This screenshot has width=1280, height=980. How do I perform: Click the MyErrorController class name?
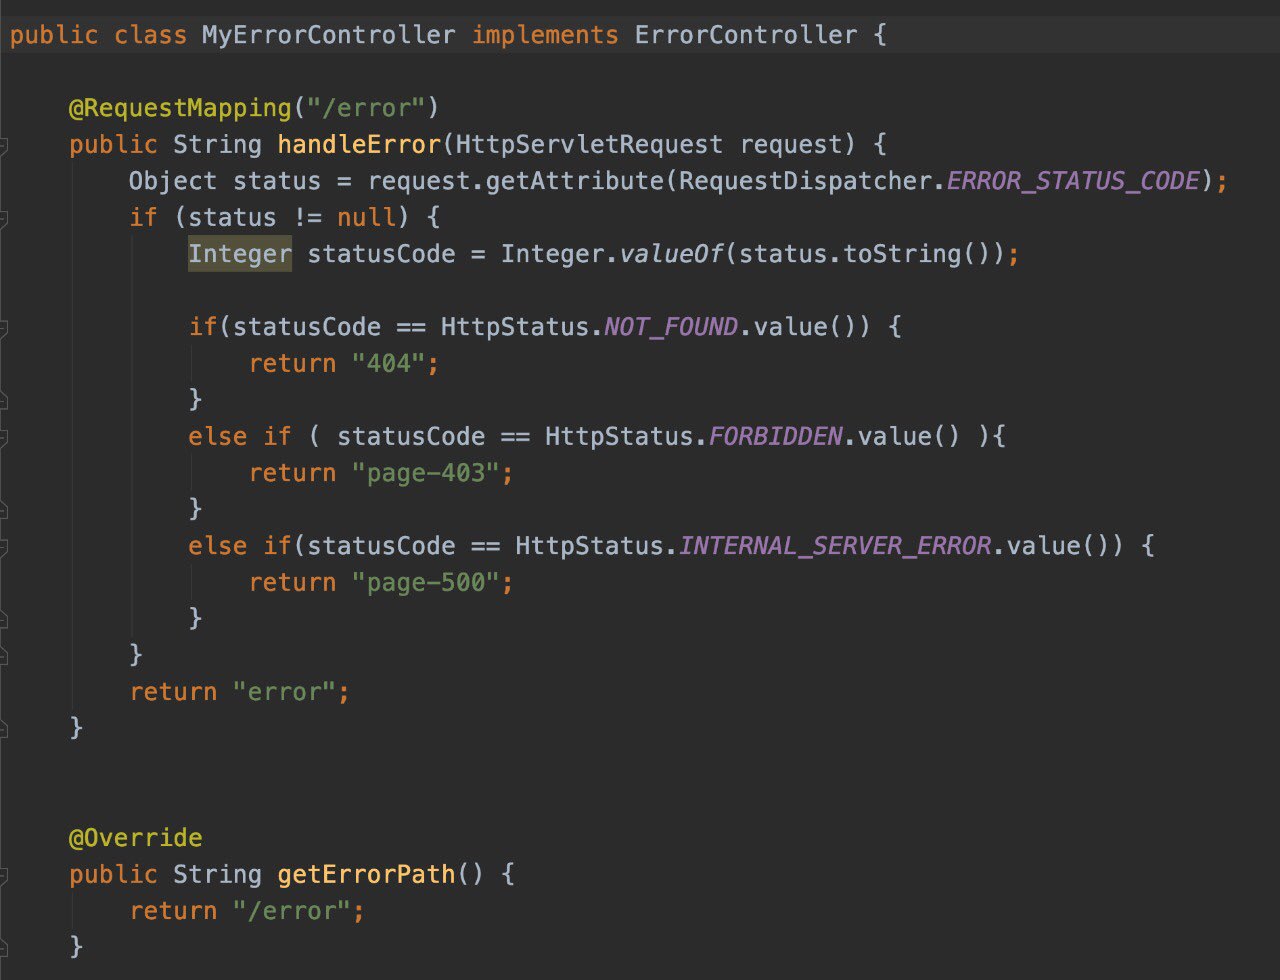tap(328, 35)
